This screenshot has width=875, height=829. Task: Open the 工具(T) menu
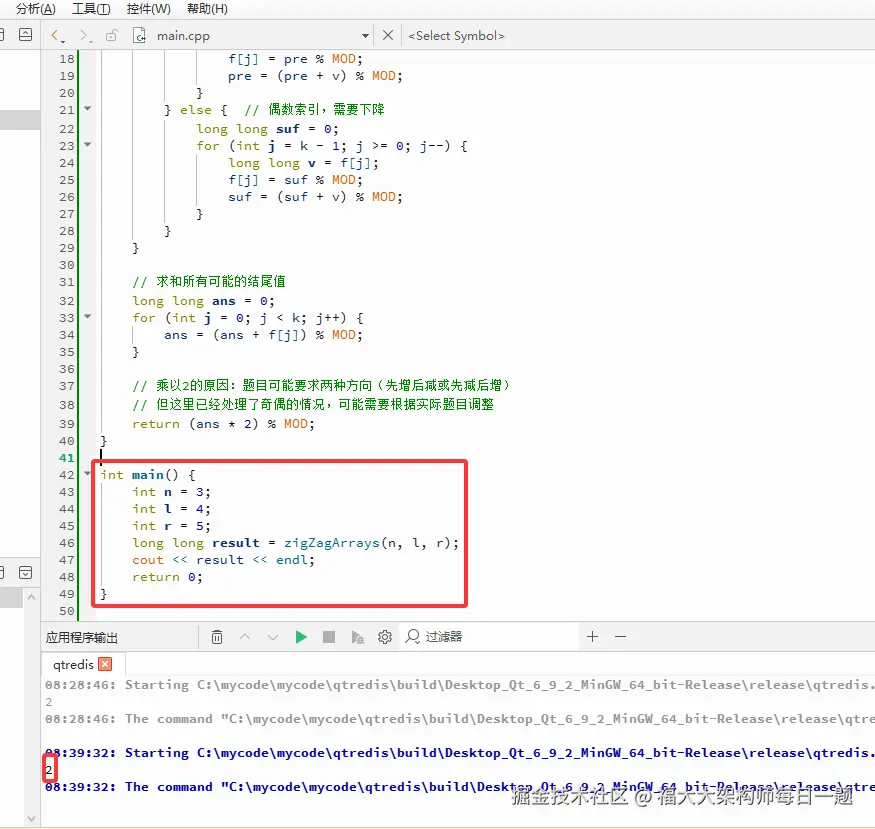point(92,9)
